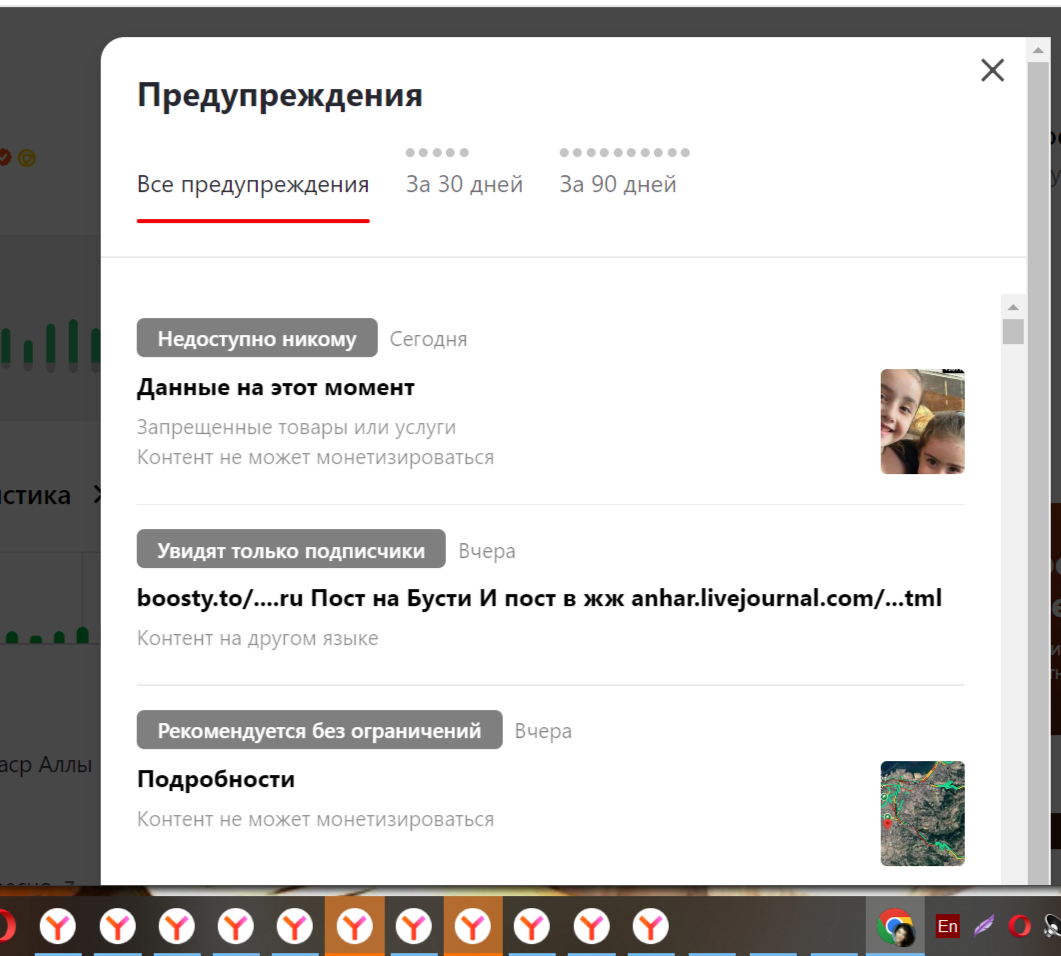
Task: Switch to the 'За 90 дней' tab
Action: [617, 184]
